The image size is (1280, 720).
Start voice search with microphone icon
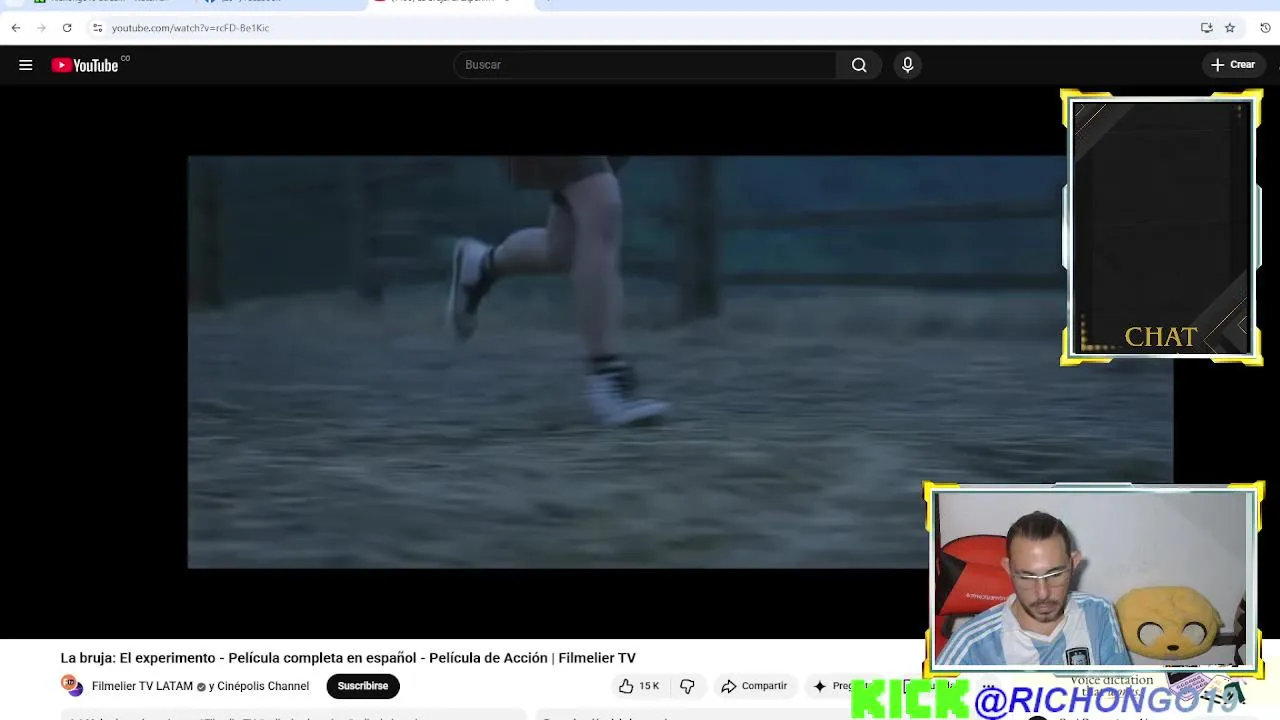pyautogui.click(x=907, y=65)
